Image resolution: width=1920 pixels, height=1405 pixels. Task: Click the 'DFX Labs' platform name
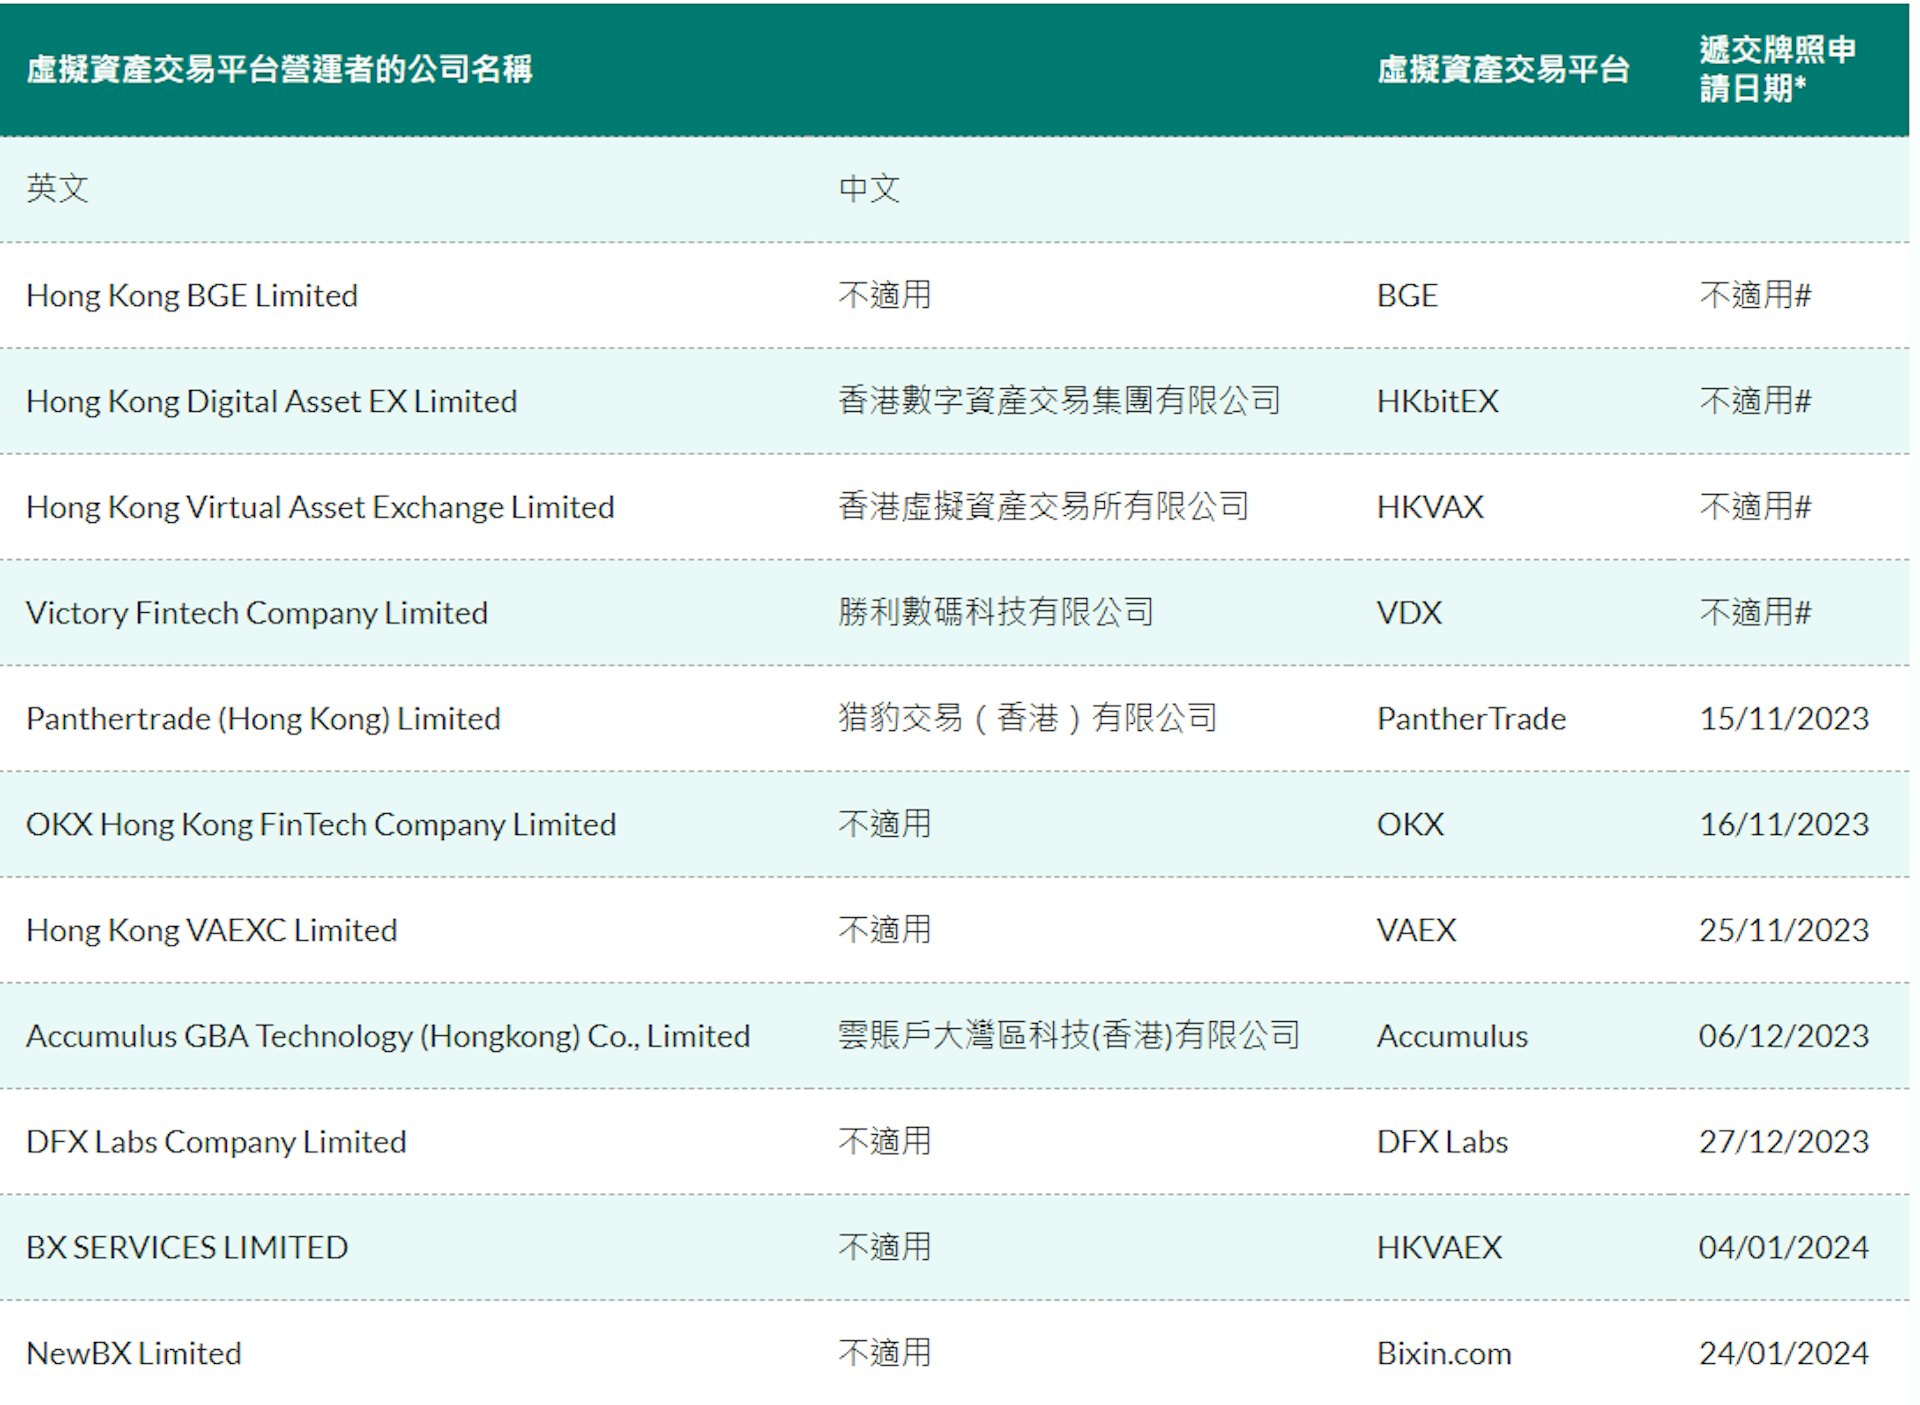tap(1442, 1142)
